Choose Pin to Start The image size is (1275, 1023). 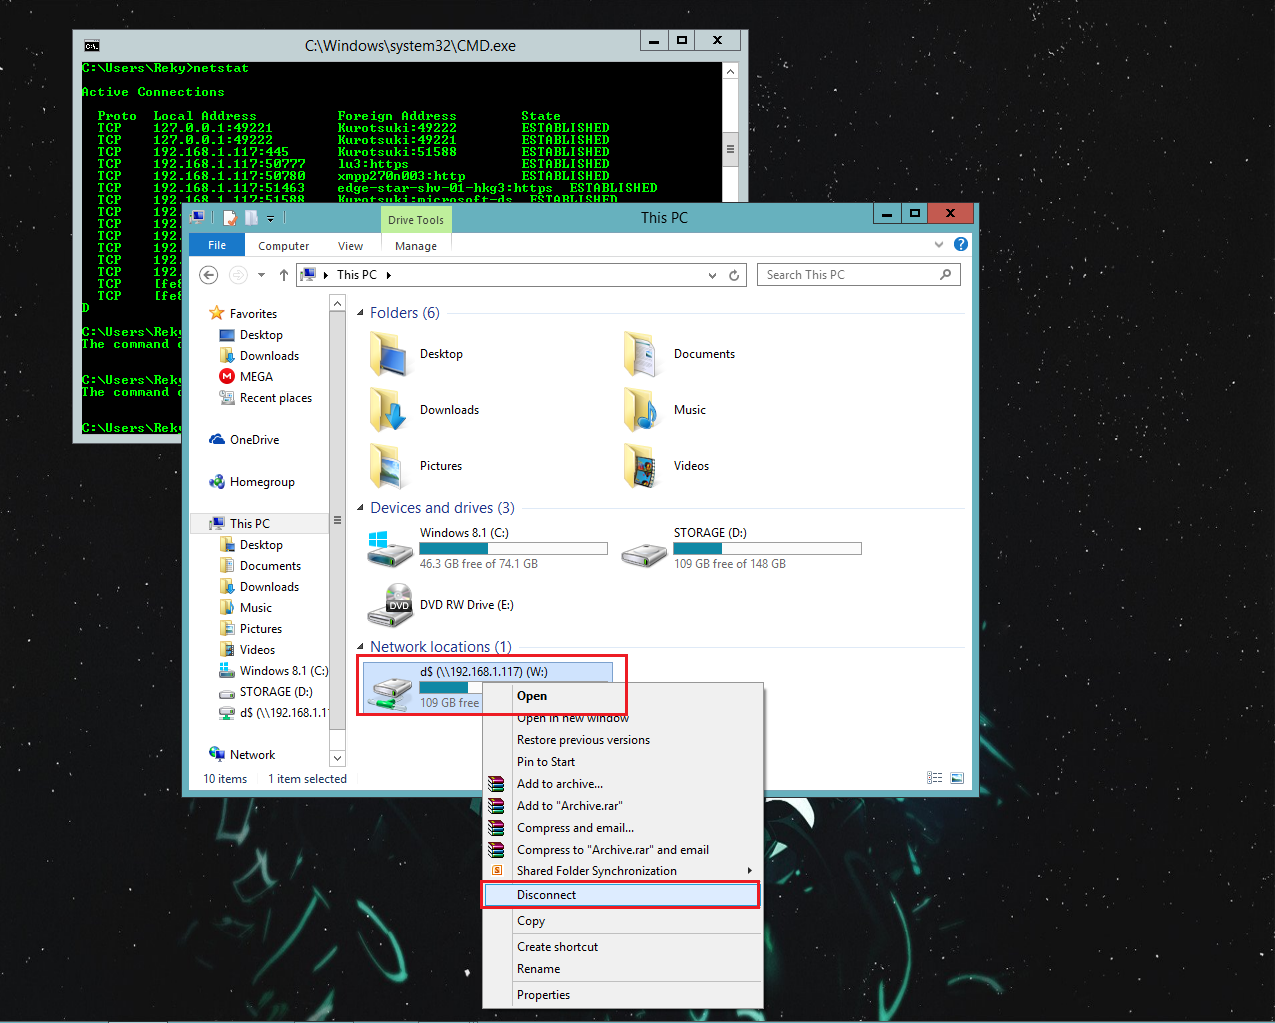coord(622,762)
